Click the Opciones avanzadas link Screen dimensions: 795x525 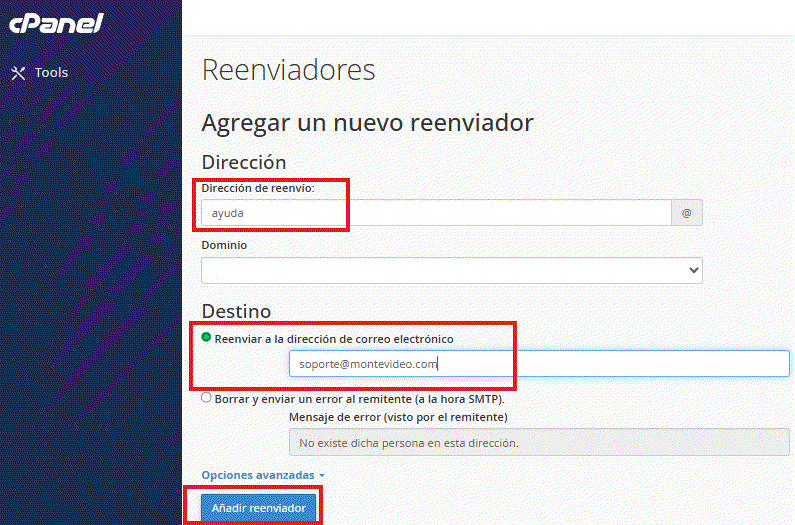point(258,475)
